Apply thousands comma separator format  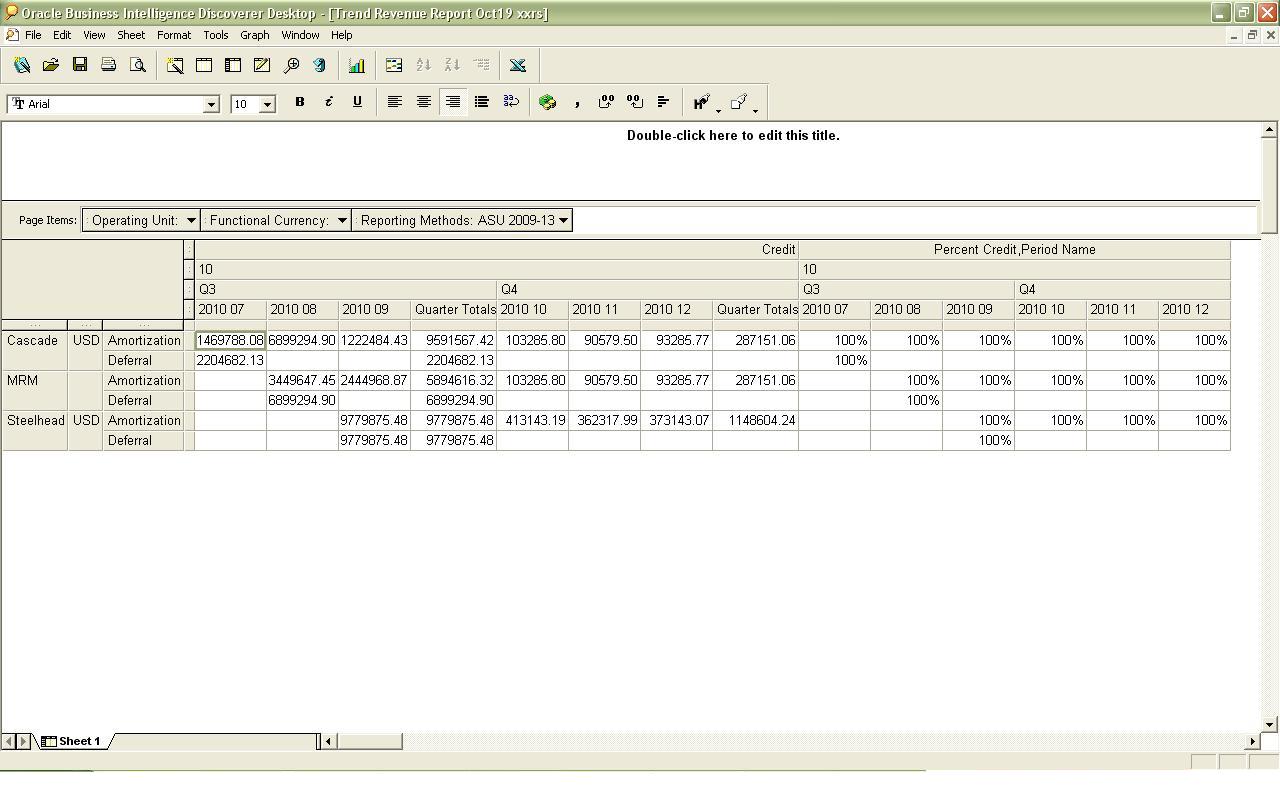click(x=577, y=102)
